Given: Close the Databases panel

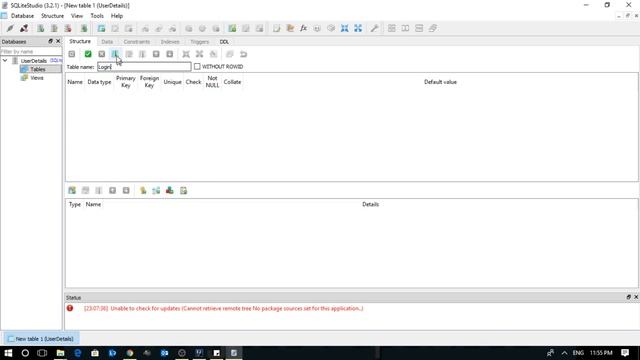Looking at the screenshot, I should [x=58, y=41].
